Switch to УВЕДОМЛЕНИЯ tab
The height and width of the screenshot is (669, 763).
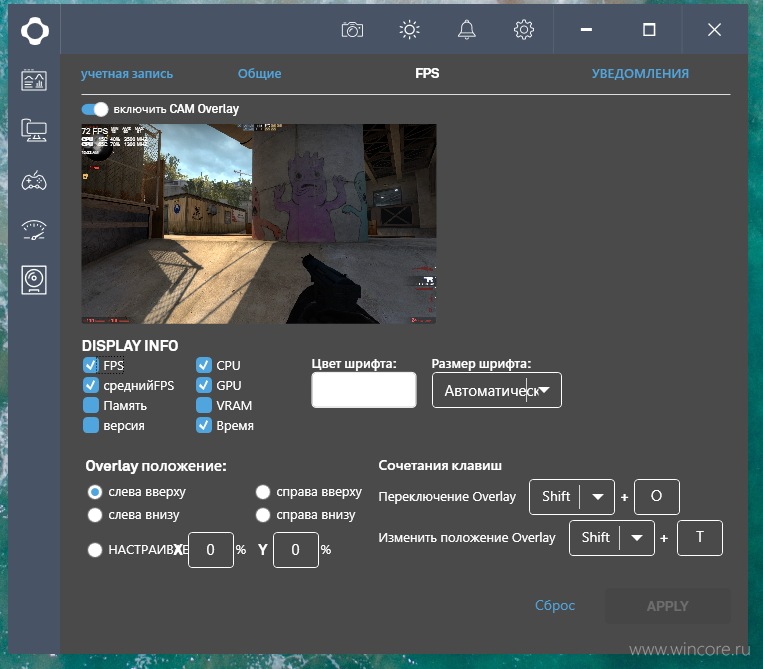(640, 73)
